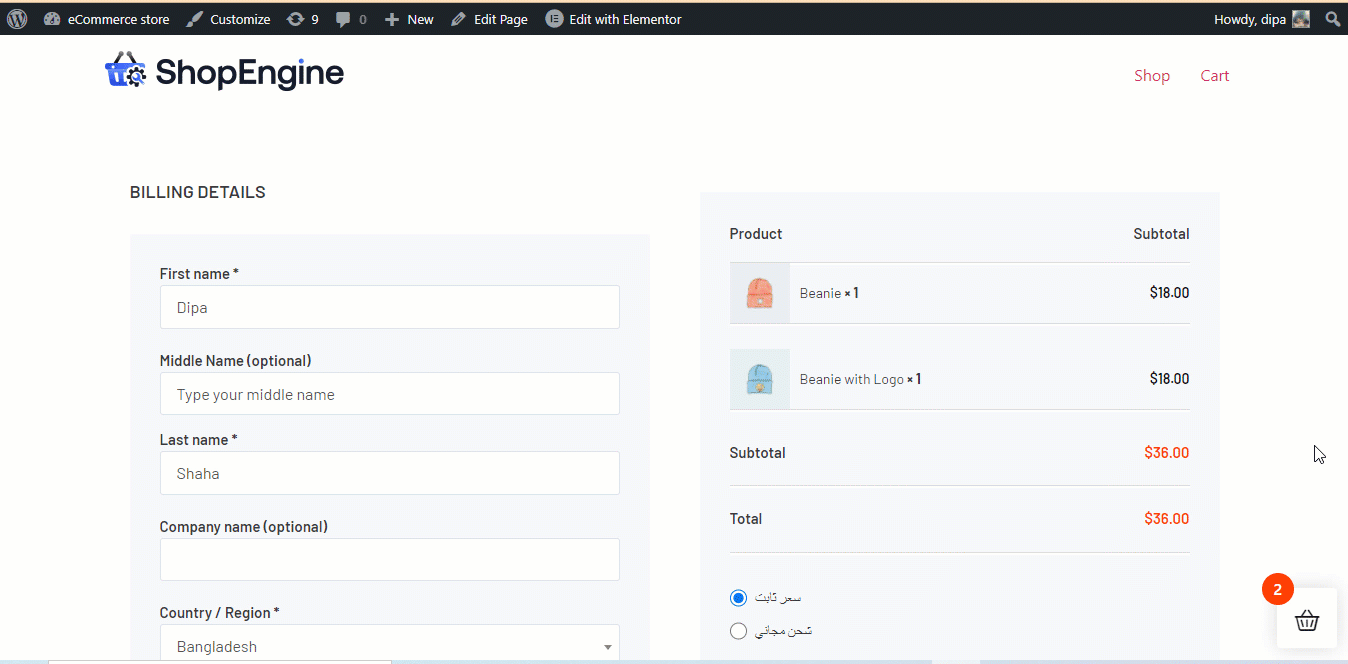Click New in the admin bar
The height and width of the screenshot is (664, 1348).
click(409, 19)
